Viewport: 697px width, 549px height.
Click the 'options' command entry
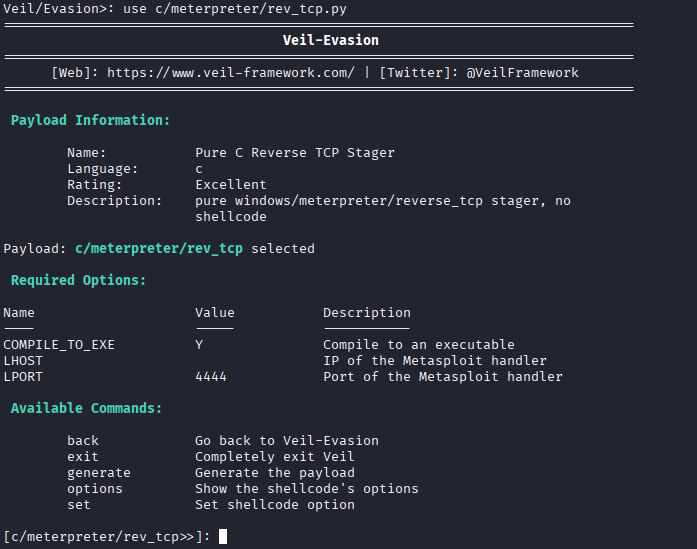(x=95, y=489)
